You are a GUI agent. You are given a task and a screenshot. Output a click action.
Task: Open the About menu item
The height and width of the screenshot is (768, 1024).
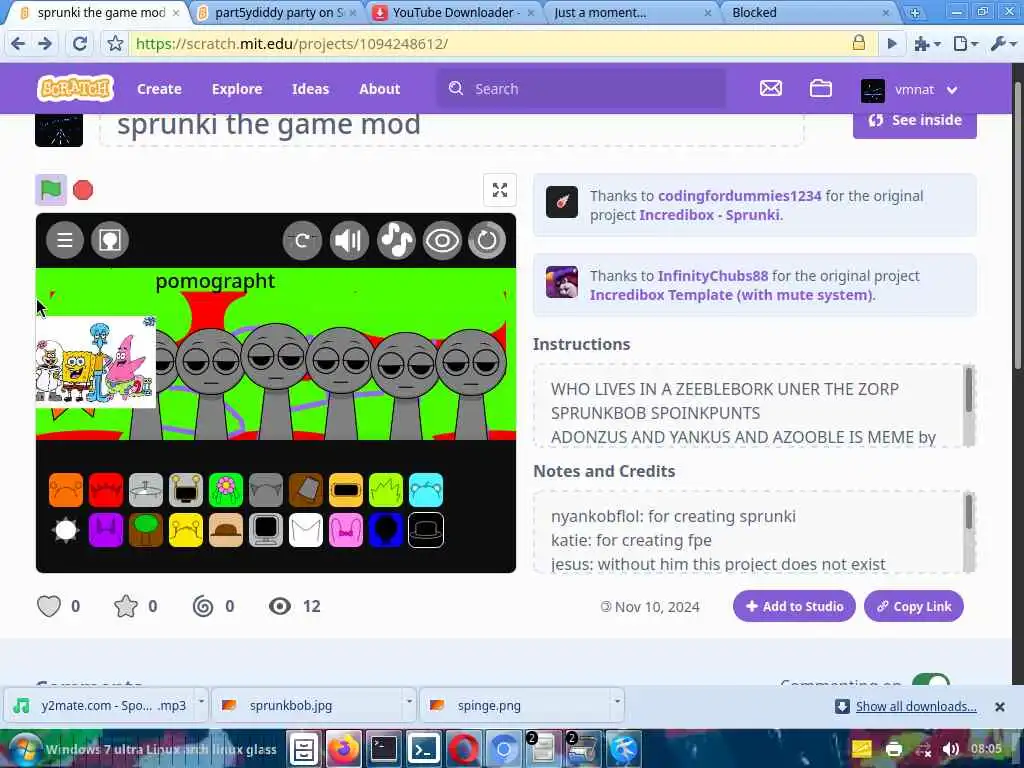(x=379, y=89)
